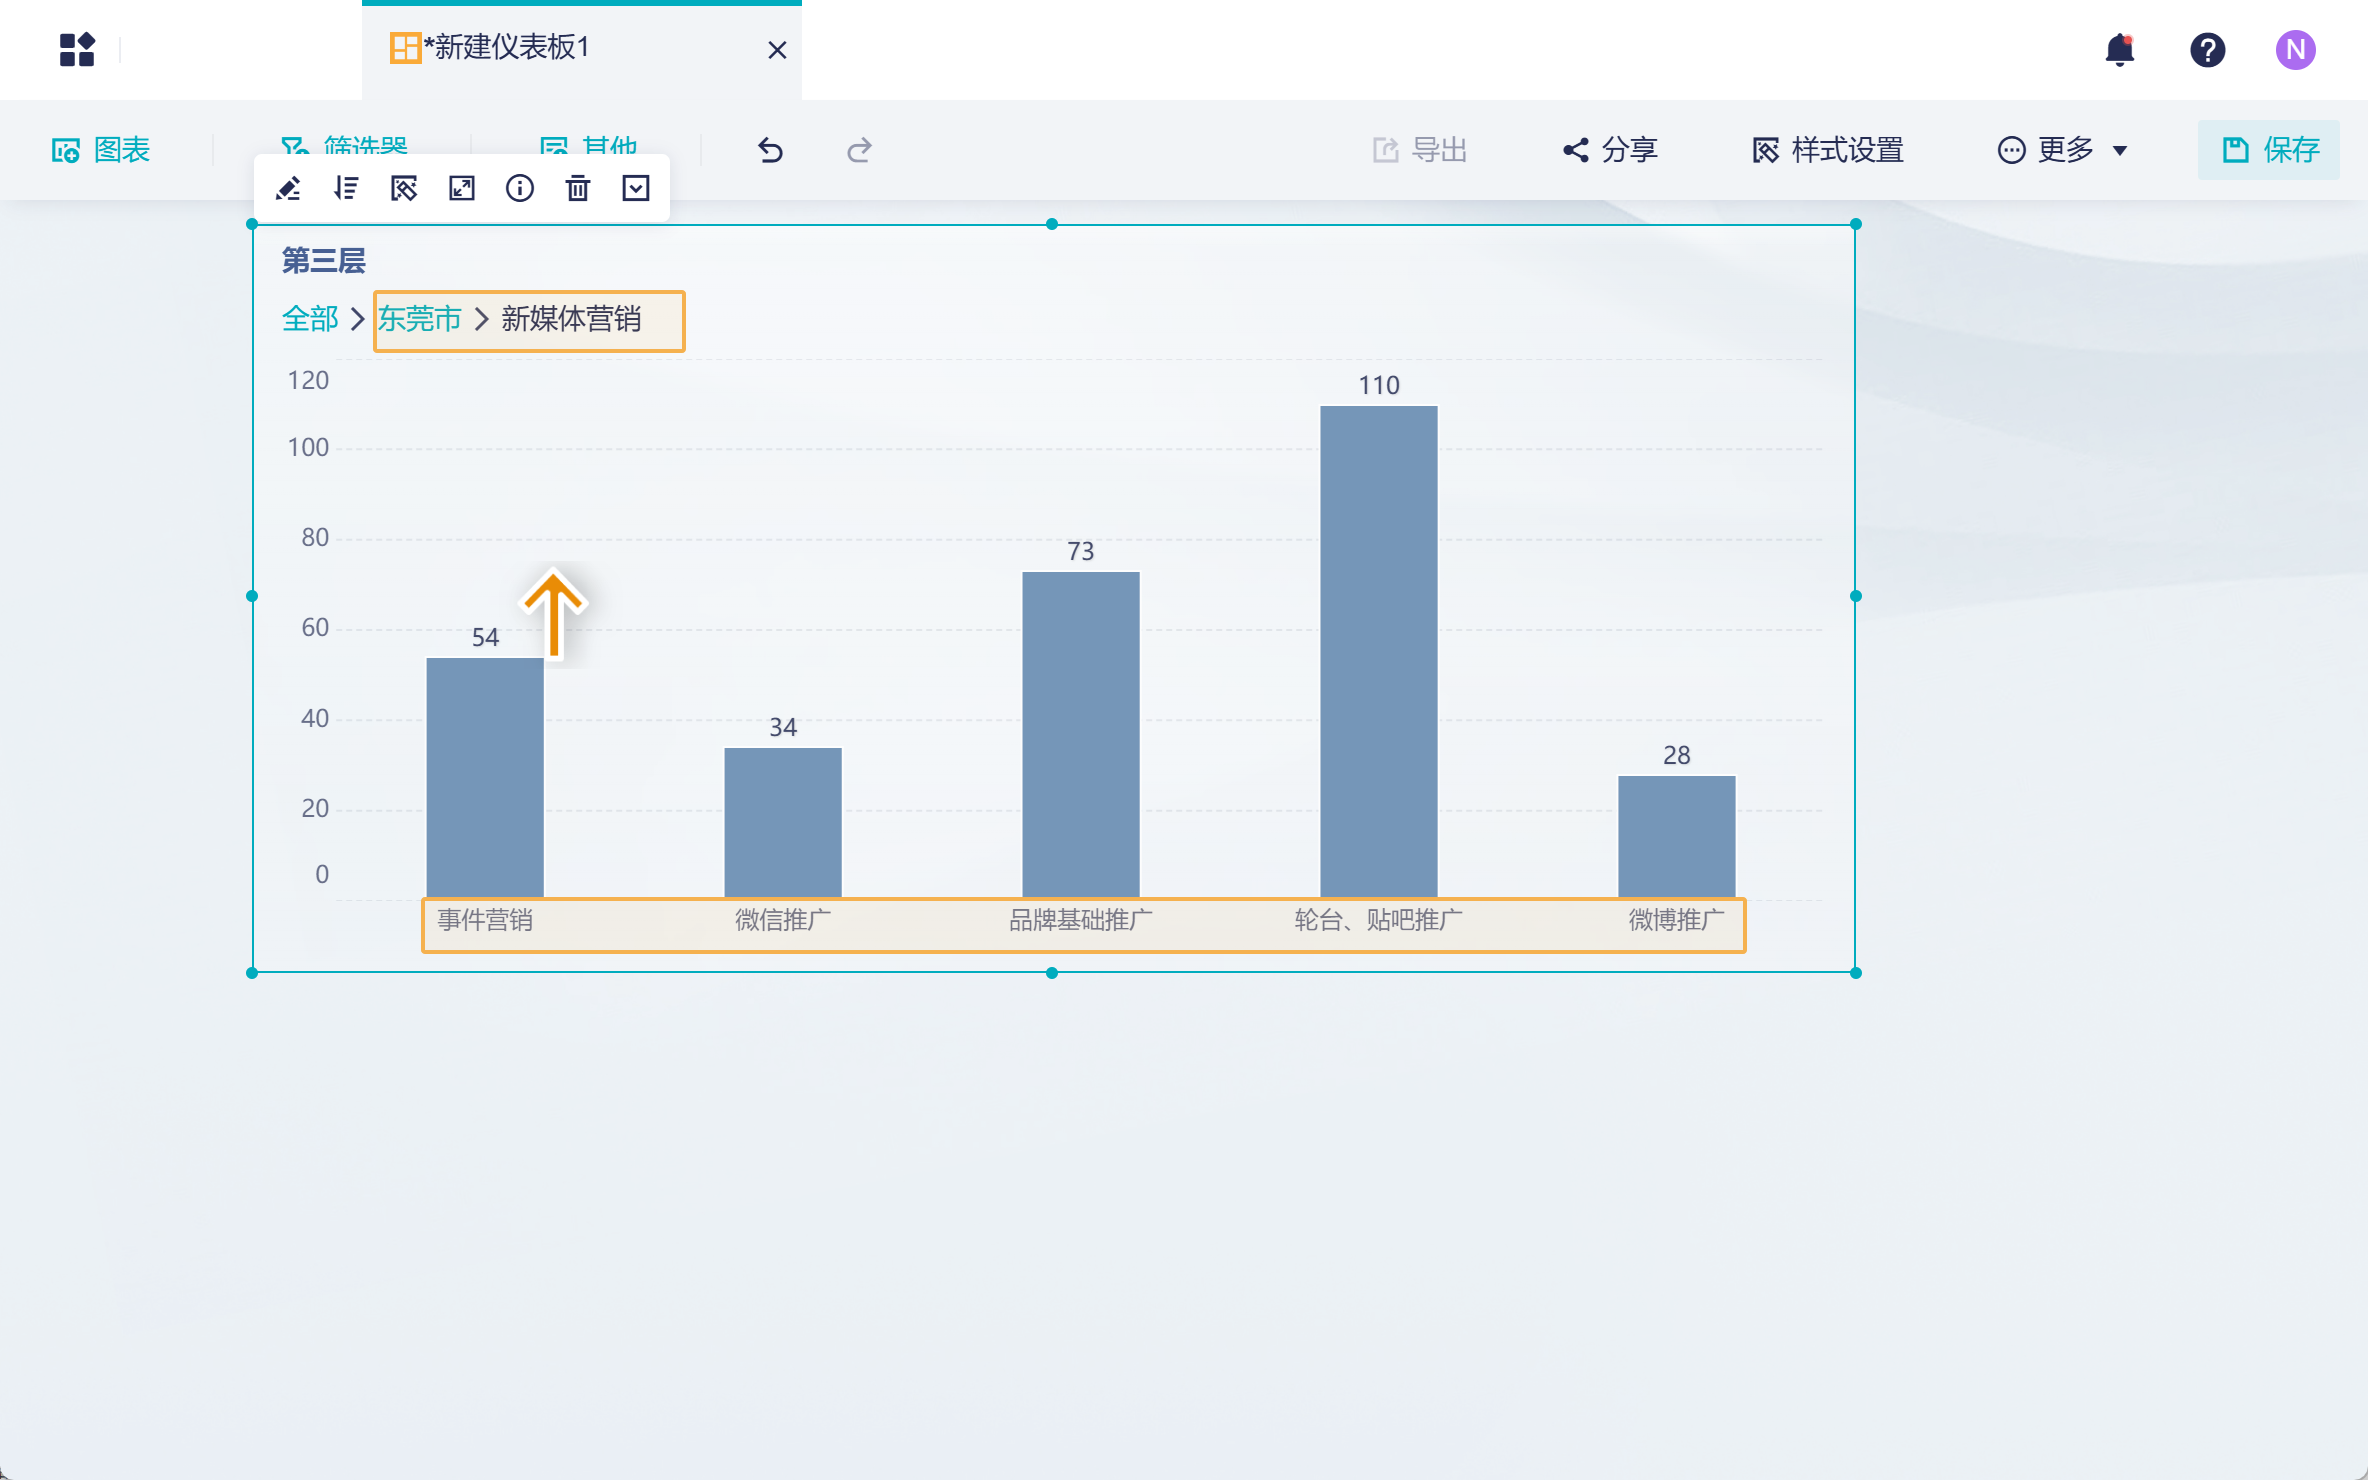
Task: Click the 品牌基础推广 axis label
Action: (1081, 920)
